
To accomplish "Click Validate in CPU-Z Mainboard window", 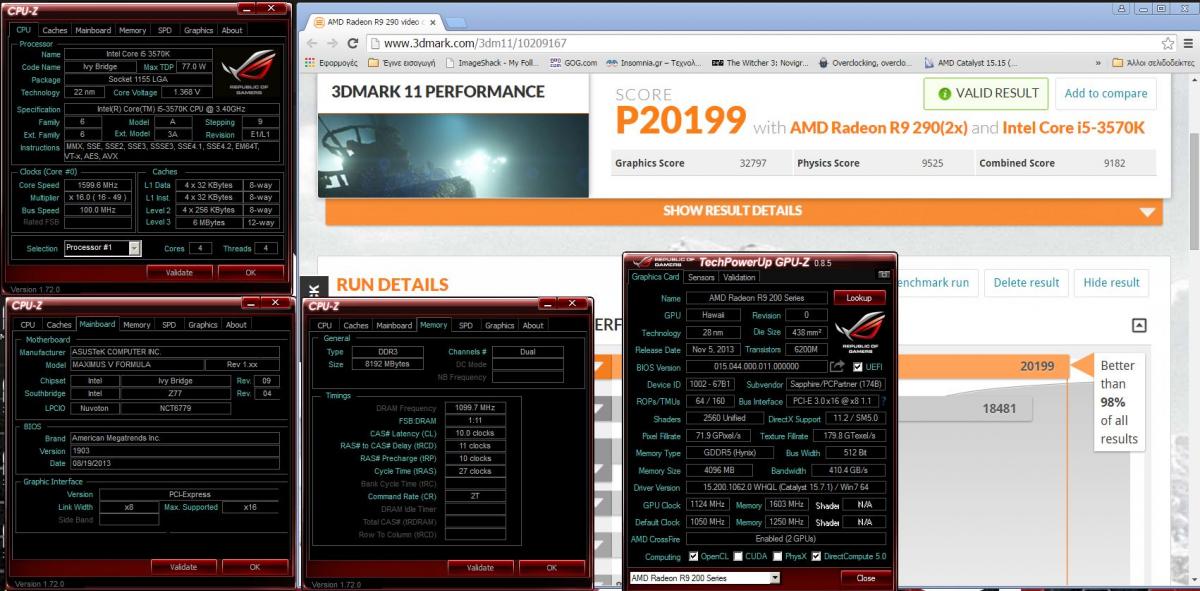I will pyautogui.click(x=184, y=567).
